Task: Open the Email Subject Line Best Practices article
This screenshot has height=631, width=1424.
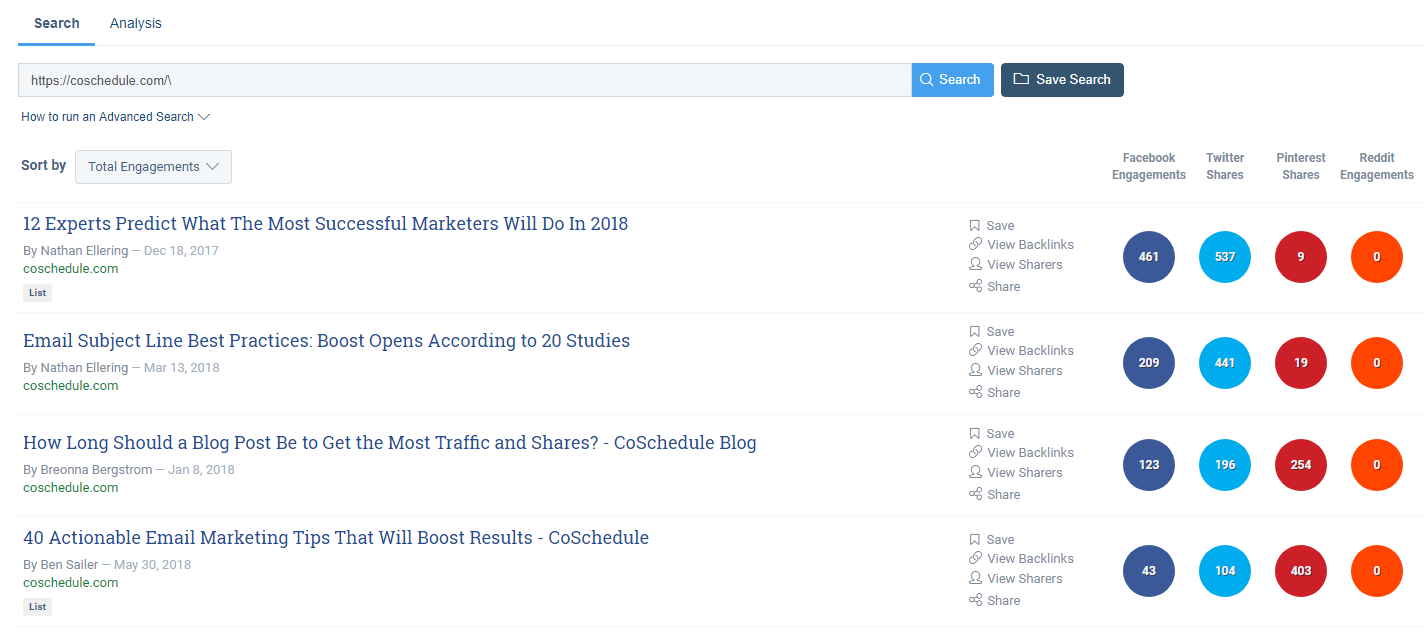Action: pos(326,341)
